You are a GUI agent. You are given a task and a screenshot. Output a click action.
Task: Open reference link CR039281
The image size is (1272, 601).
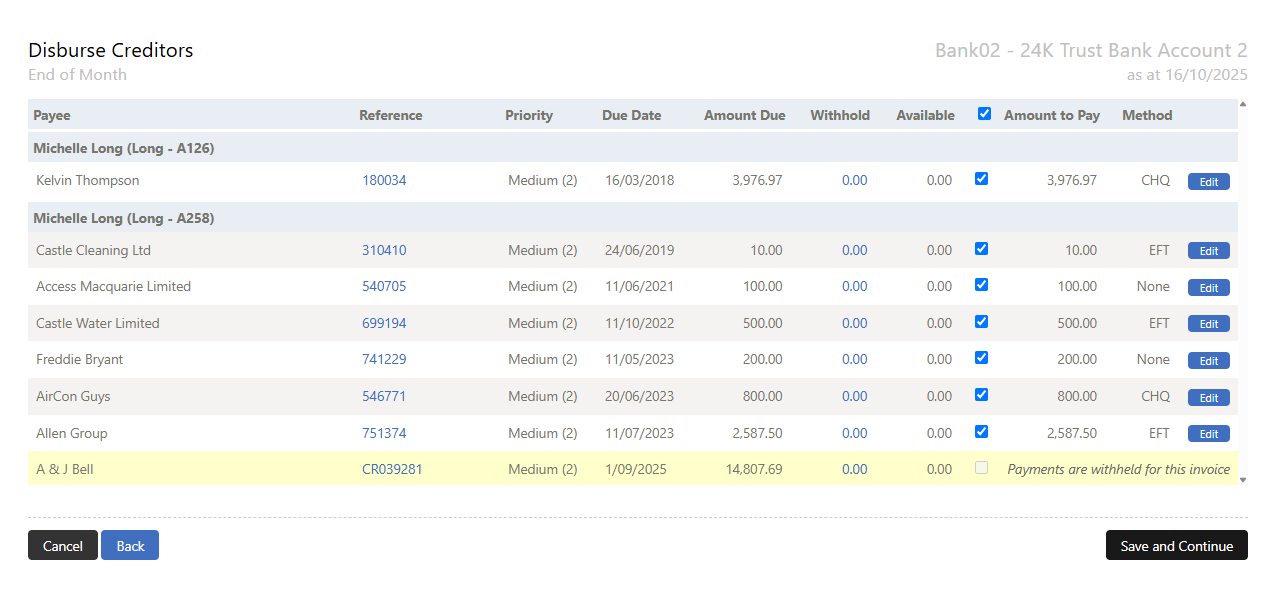coord(392,469)
